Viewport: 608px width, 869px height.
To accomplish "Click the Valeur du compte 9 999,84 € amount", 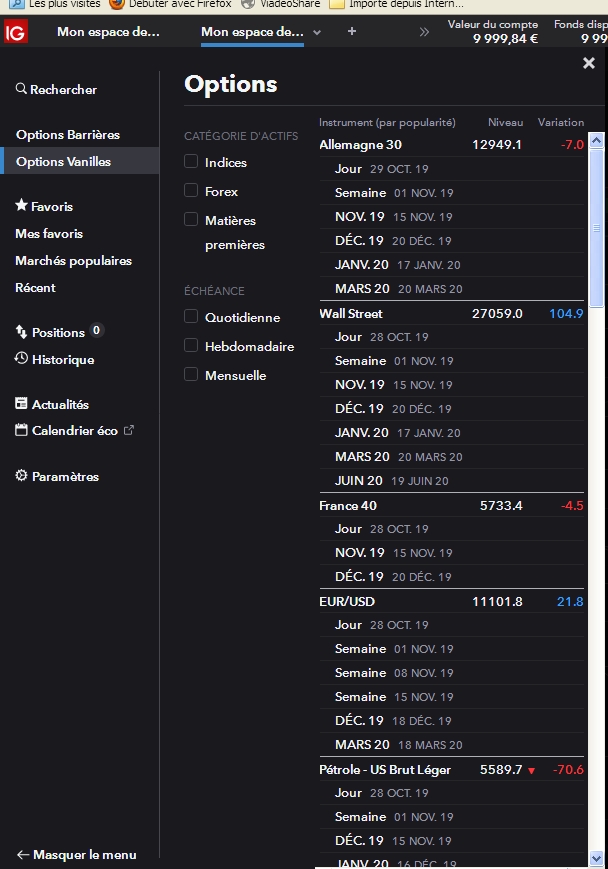I will (x=505, y=39).
